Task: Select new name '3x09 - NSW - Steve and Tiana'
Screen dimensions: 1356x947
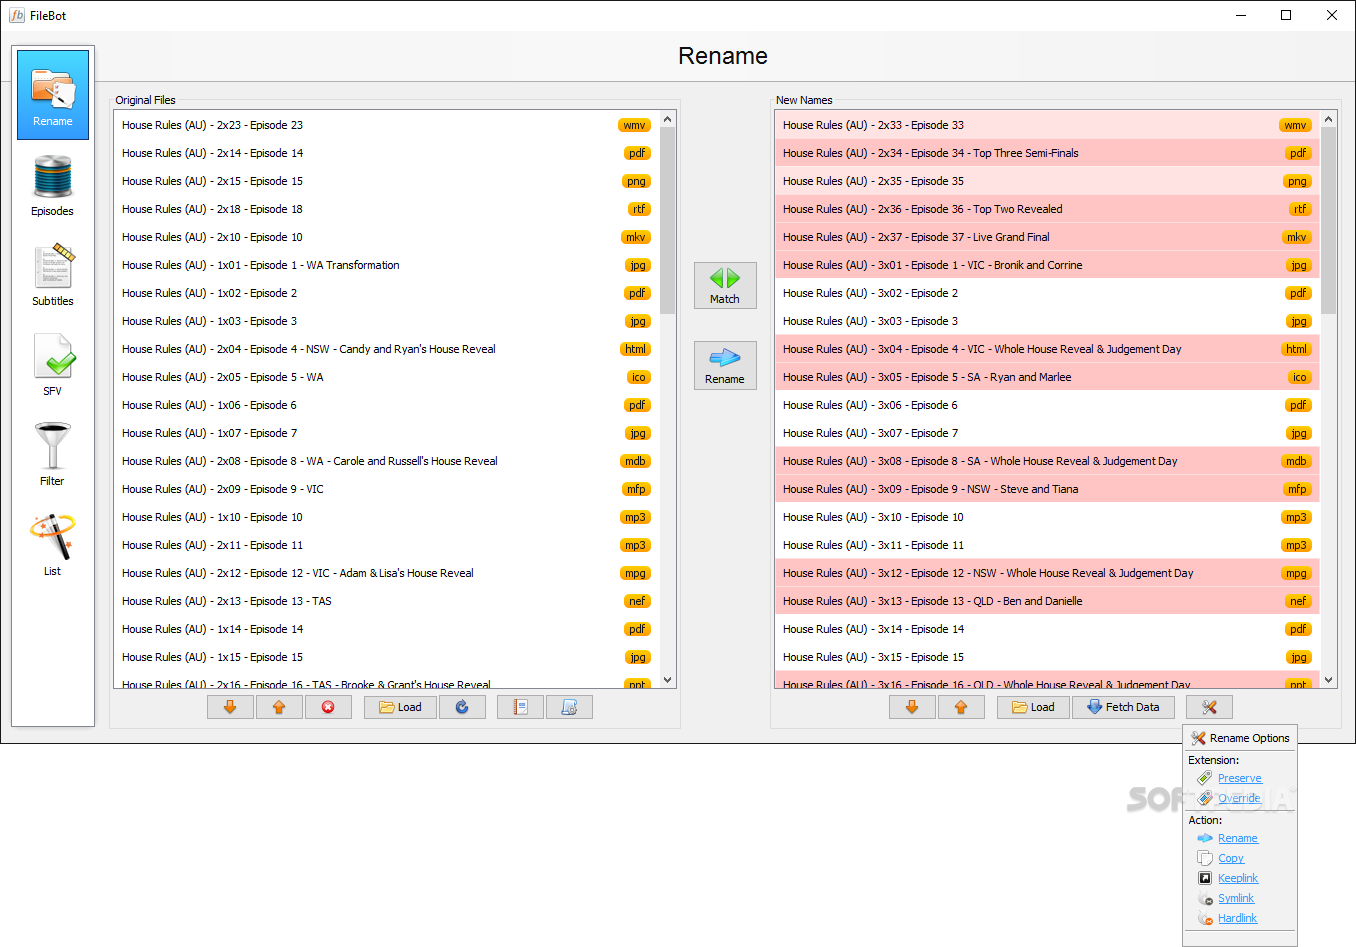Action: tap(1047, 489)
